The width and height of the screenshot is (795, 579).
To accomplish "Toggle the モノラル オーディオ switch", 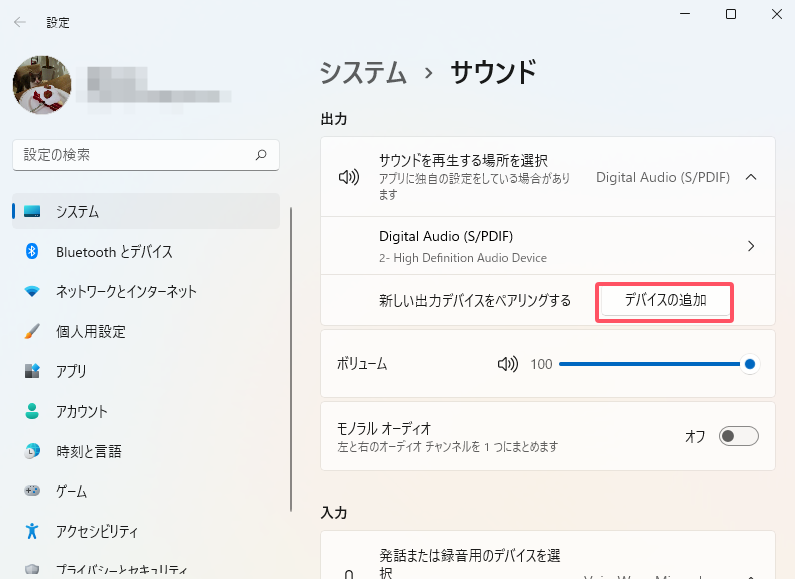I will point(738,436).
